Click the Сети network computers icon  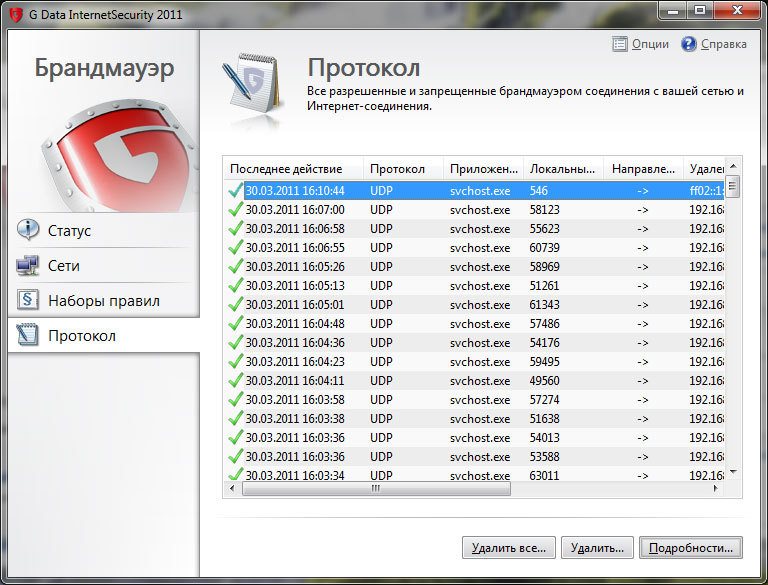pos(27,265)
